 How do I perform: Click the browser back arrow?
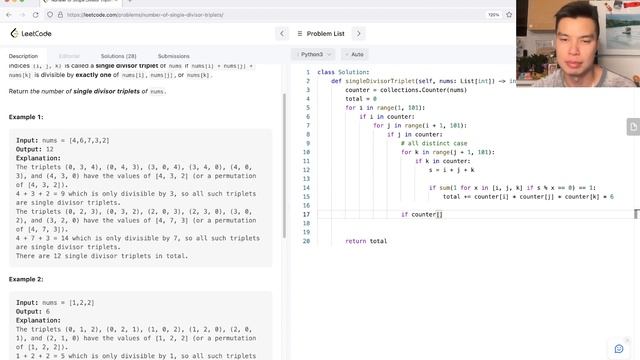coord(9,15)
